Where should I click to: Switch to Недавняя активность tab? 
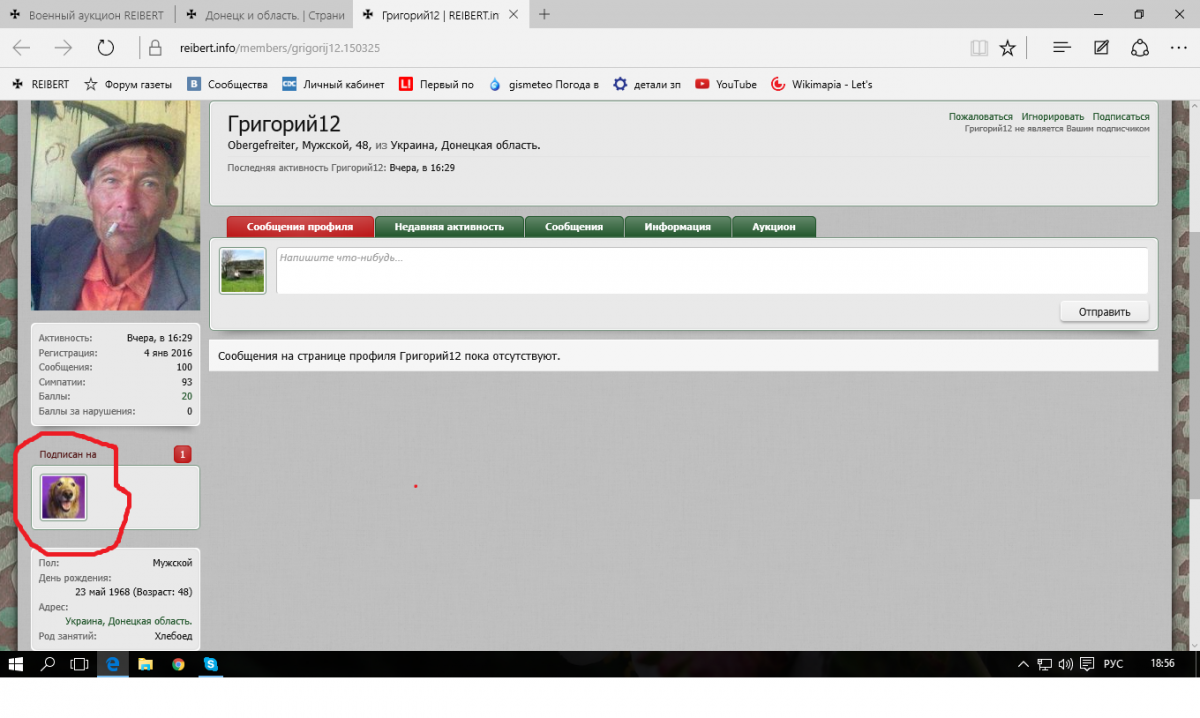[x=449, y=227]
